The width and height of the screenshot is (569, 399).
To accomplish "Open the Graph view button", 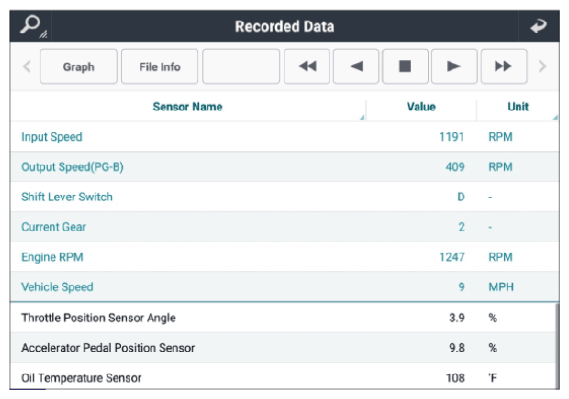I will coord(79,67).
